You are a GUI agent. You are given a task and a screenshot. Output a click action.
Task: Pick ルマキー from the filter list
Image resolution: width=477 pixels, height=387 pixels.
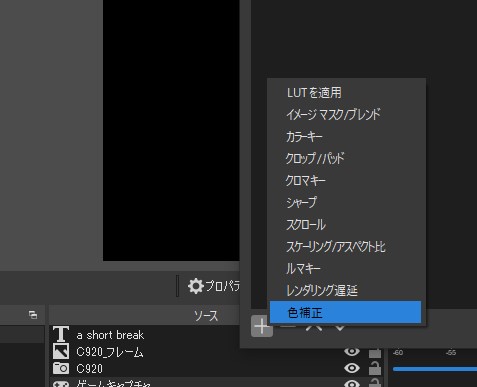click(x=346, y=268)
